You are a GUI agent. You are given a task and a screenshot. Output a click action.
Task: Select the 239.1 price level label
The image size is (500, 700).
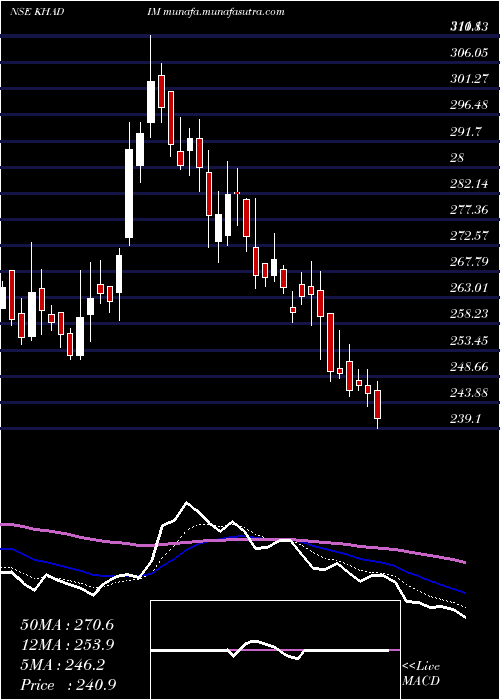tap(465, 420)
